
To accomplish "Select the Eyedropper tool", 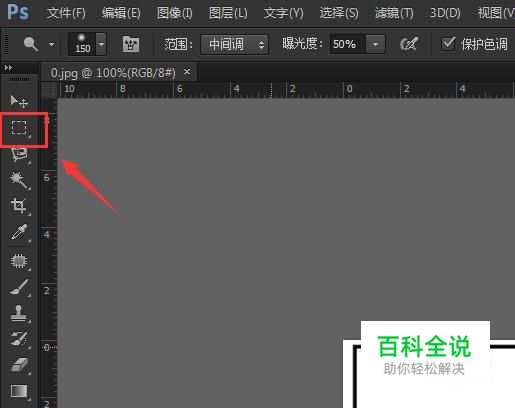I will point(19,232).
